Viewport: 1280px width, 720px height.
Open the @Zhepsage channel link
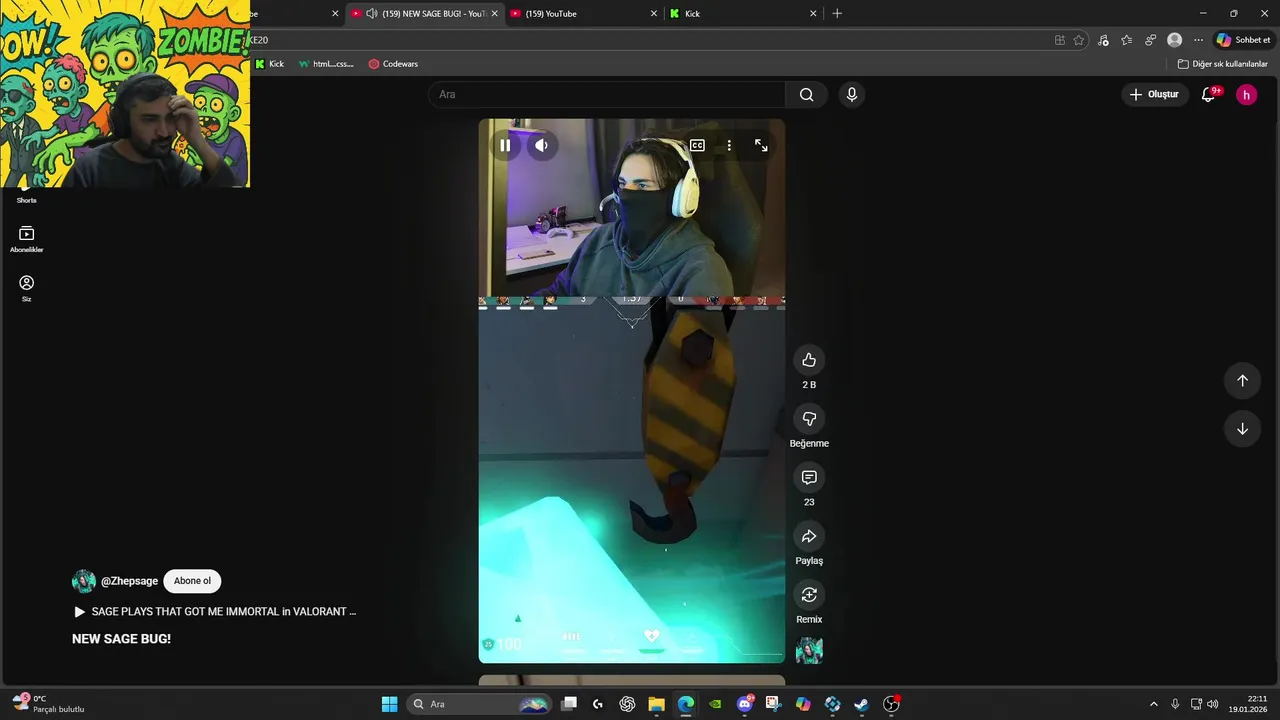(129, 581)
